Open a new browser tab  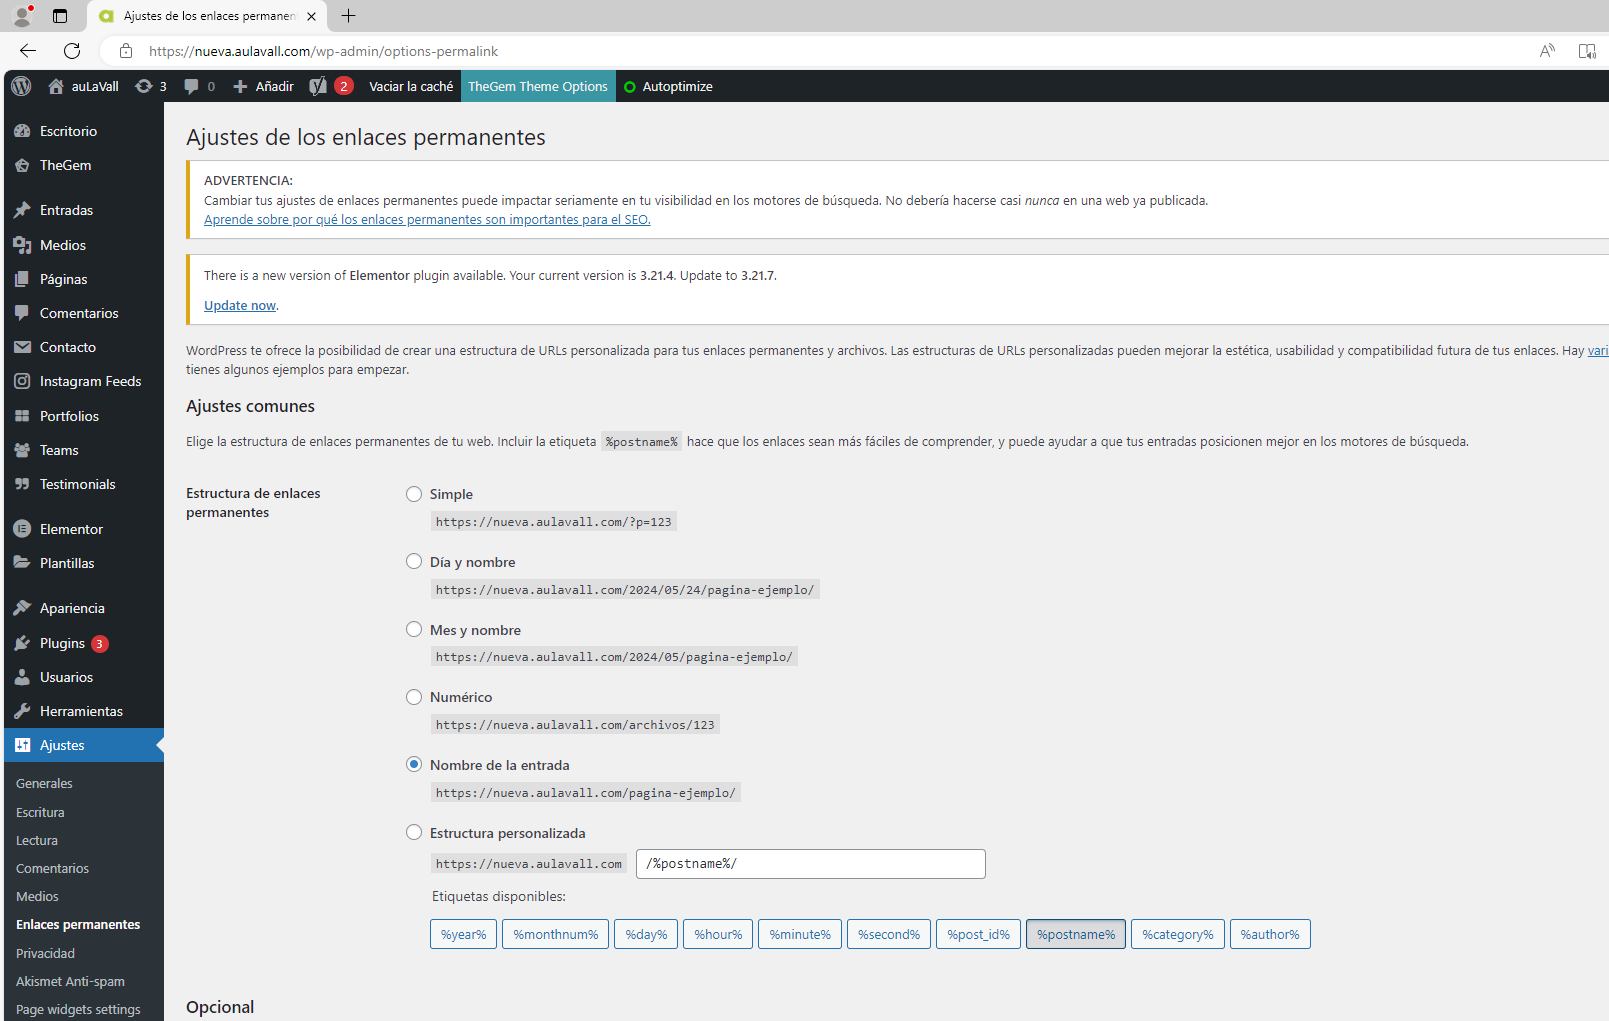click(348, 16)
